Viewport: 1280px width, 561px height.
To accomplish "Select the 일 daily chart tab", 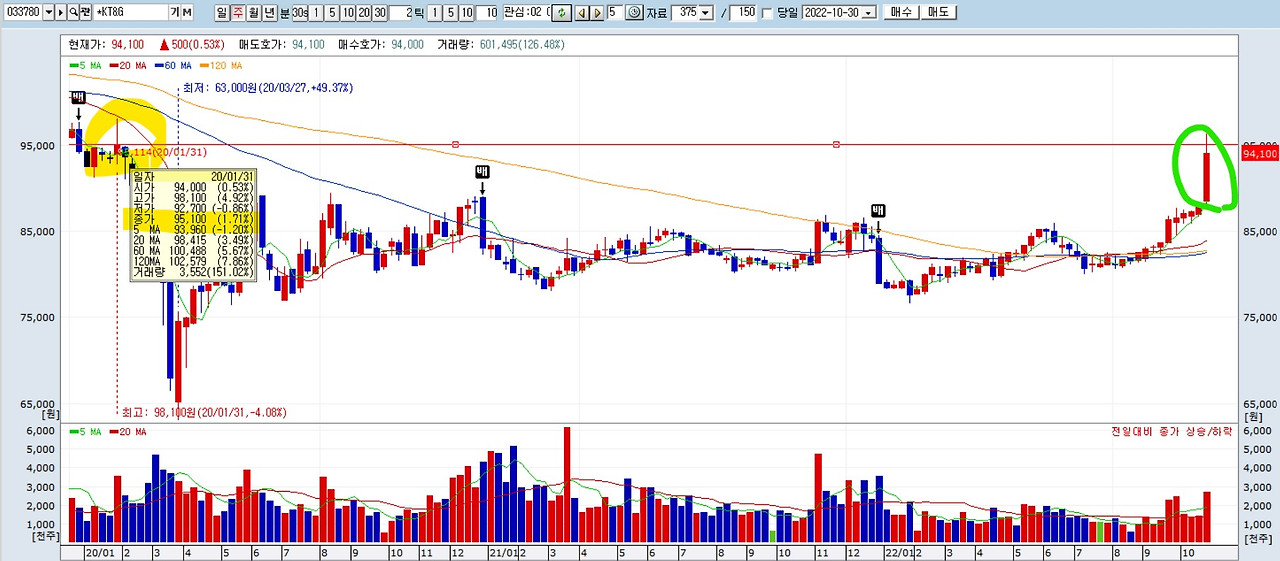I will 222,12.
